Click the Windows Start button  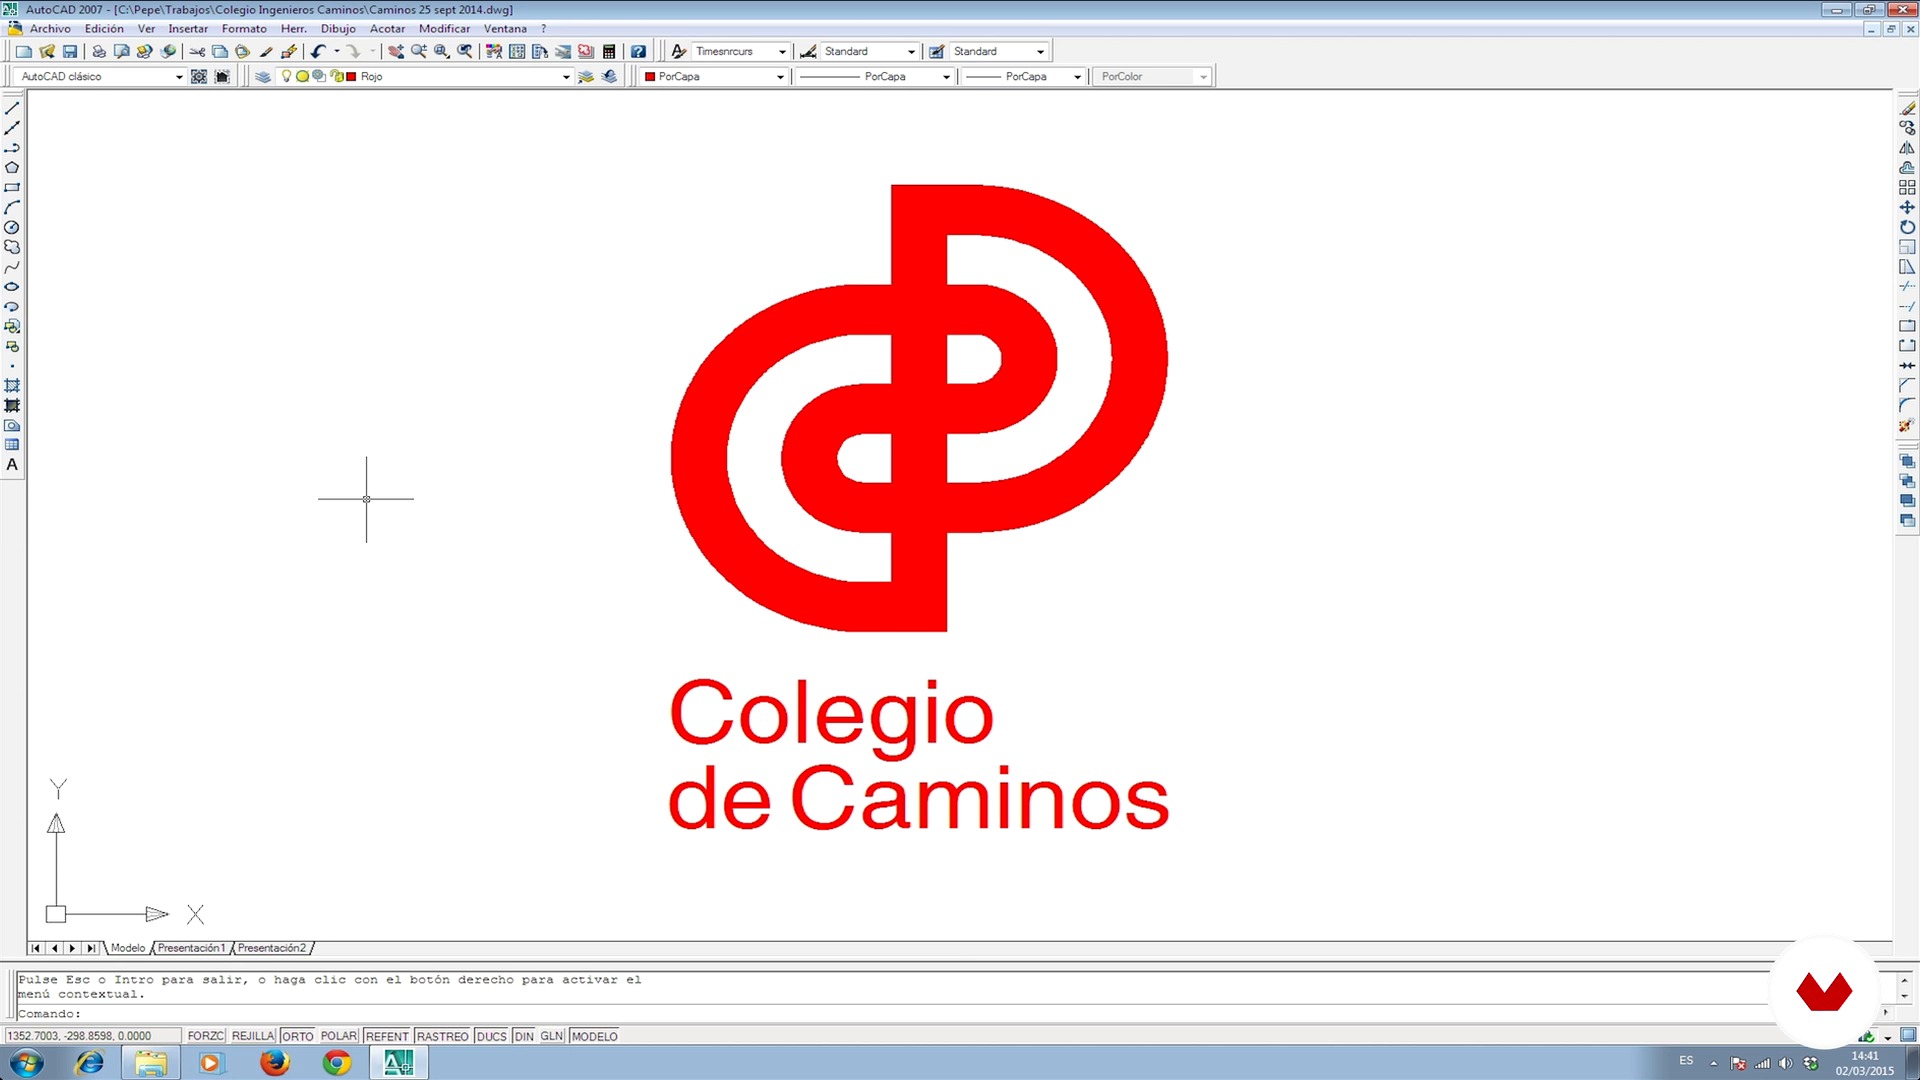click(27, 1062)
